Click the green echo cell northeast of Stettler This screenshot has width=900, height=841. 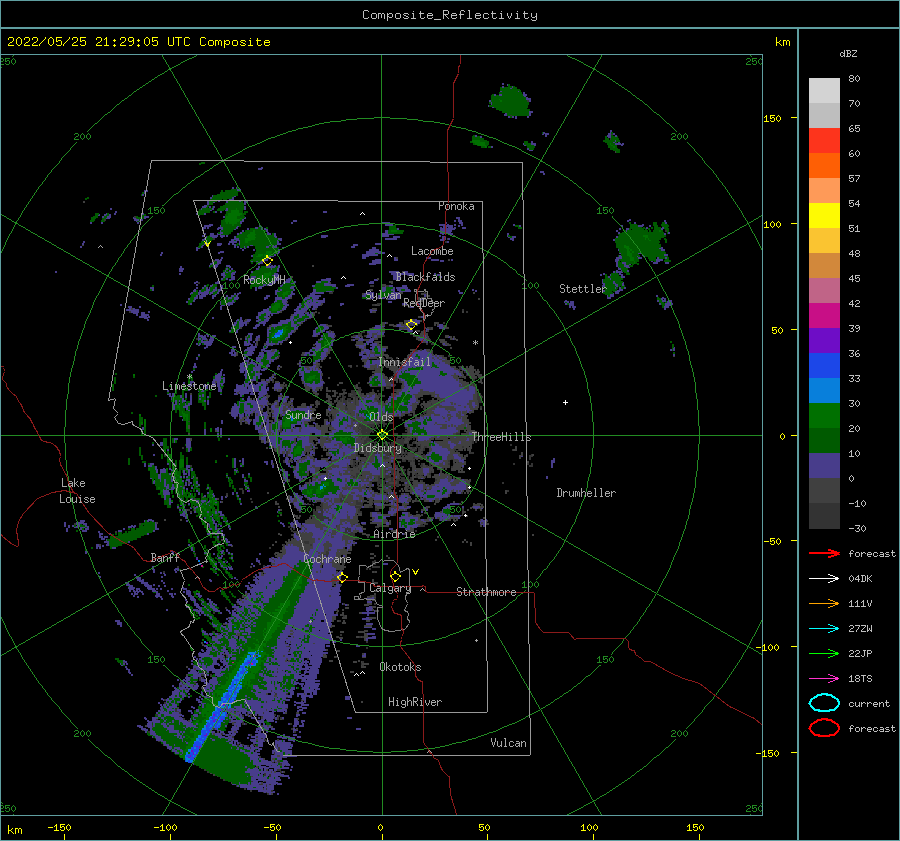tap(641, 243)
